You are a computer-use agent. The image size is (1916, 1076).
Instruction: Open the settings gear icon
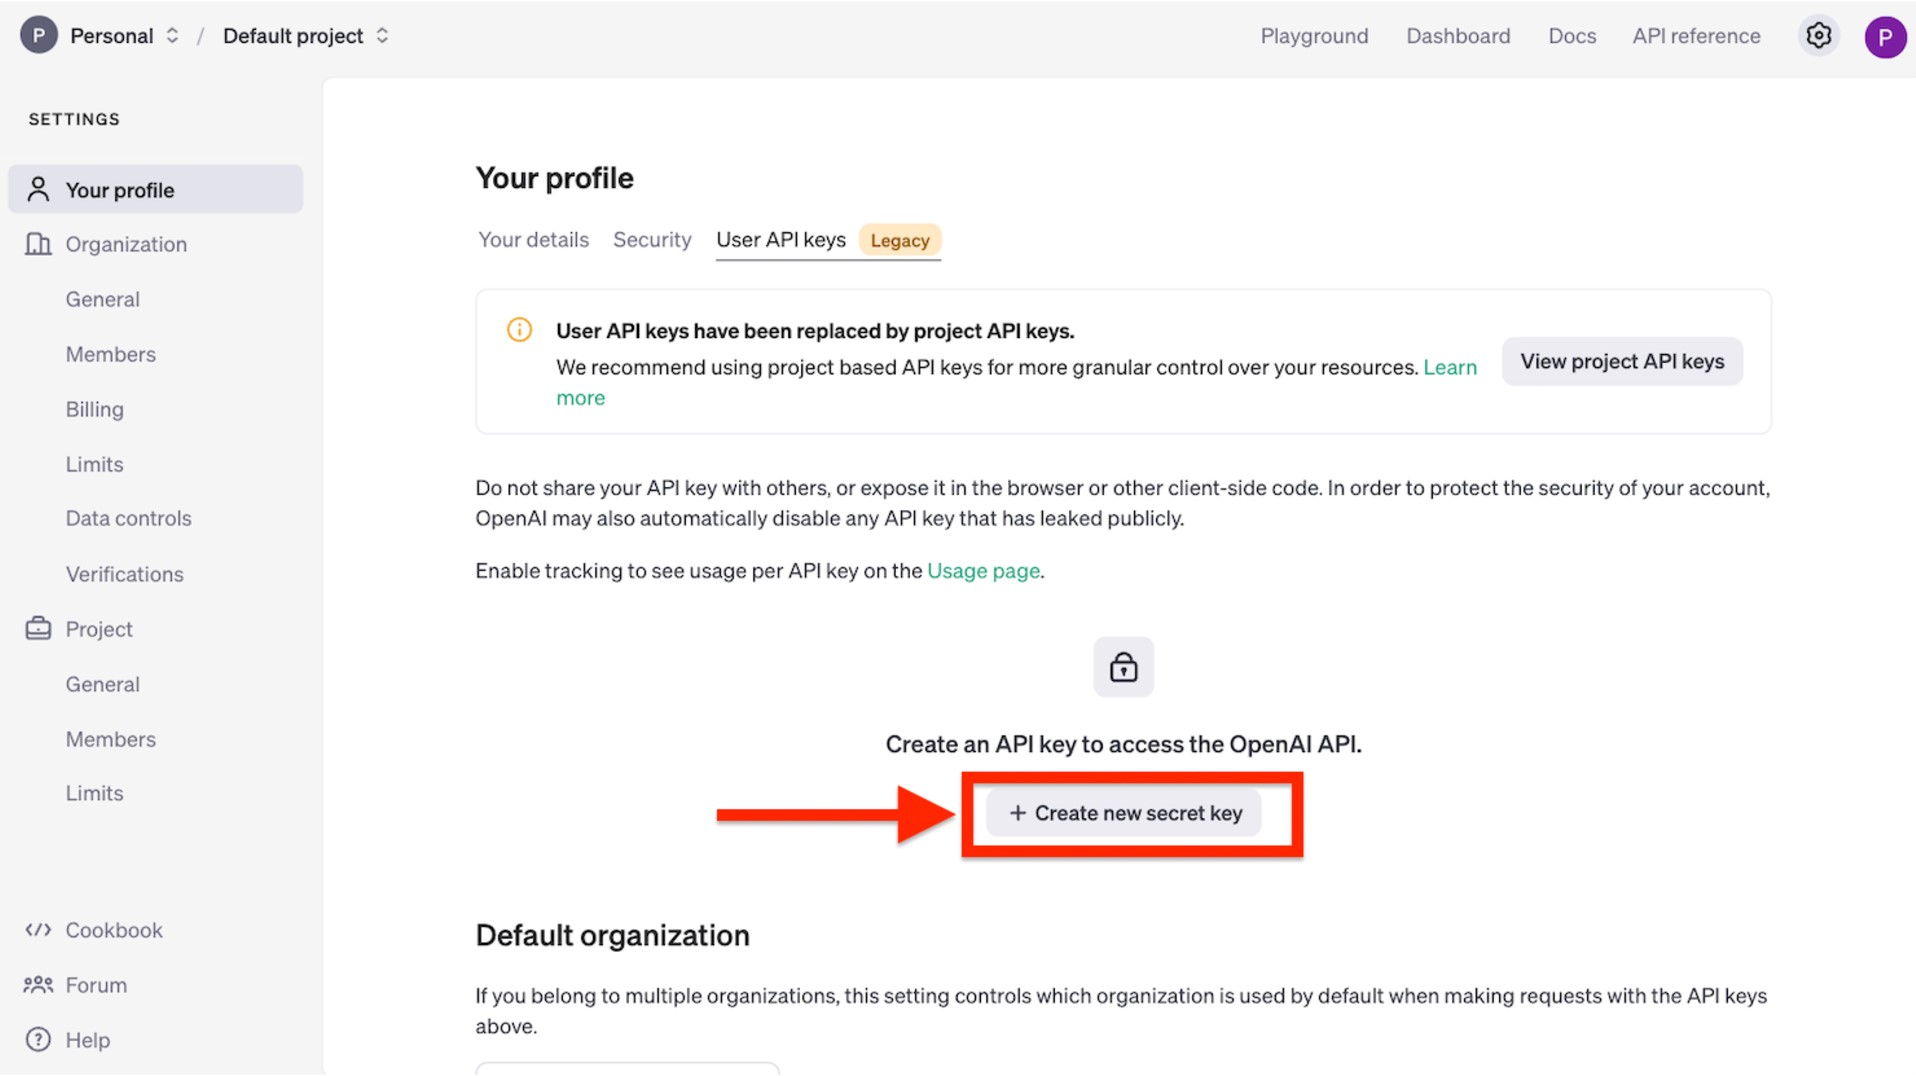[1818, 36]
